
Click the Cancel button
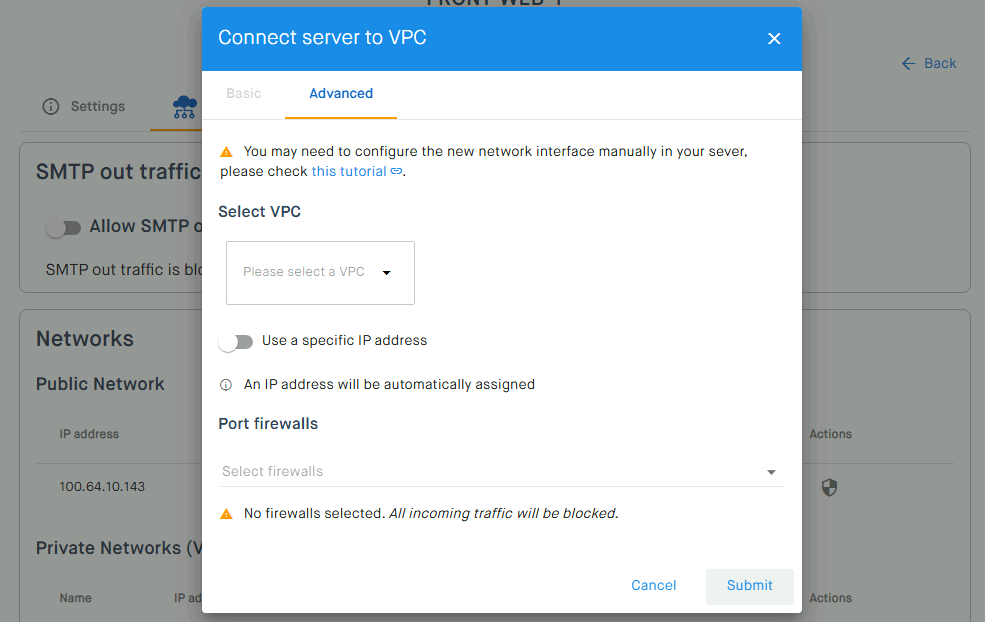654,586
